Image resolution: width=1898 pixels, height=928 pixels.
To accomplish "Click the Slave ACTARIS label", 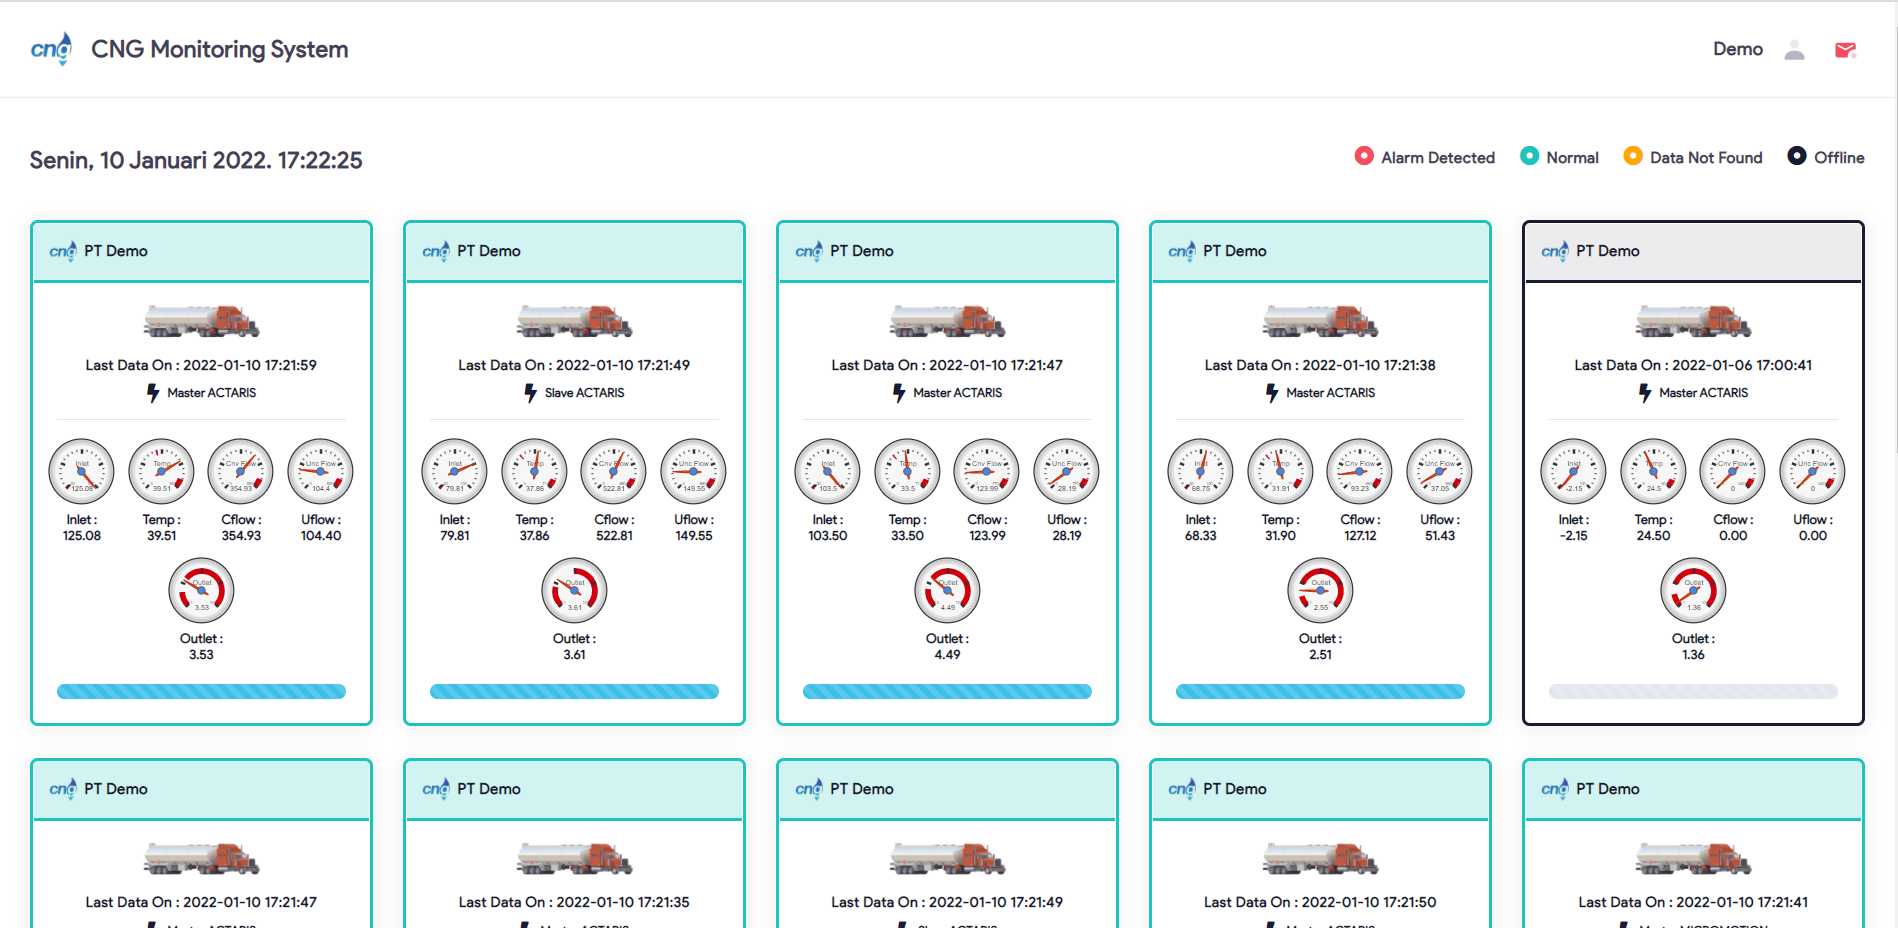I will (584, 393).
